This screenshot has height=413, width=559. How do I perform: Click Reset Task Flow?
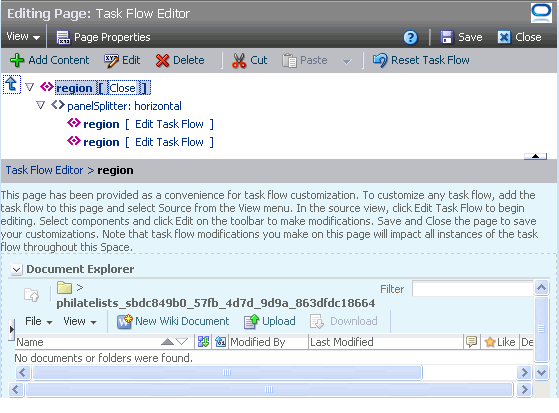click(421, 60)
